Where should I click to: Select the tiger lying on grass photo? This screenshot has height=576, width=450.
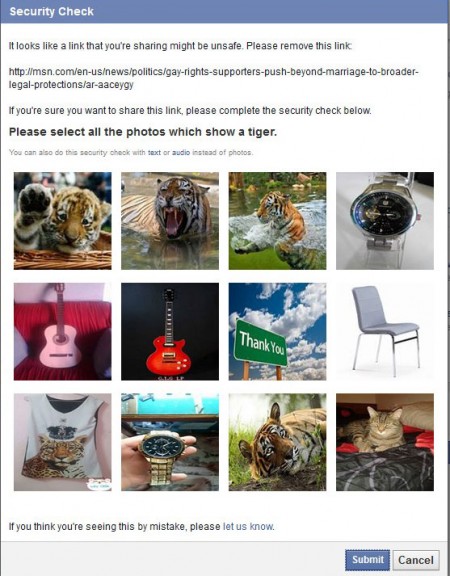click(277, 442)
